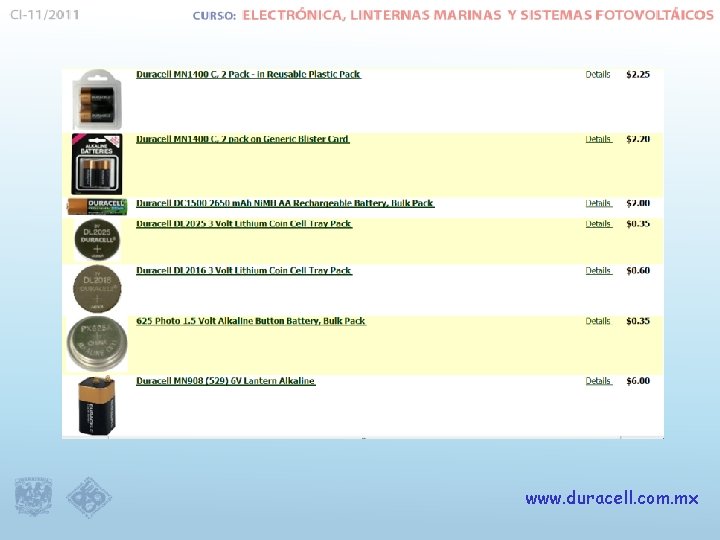Image resolution: width=720 pixels, height=540 pixels.
Task: Click the DL2016 coin cell thumbnail
Action: coord(97,289)
